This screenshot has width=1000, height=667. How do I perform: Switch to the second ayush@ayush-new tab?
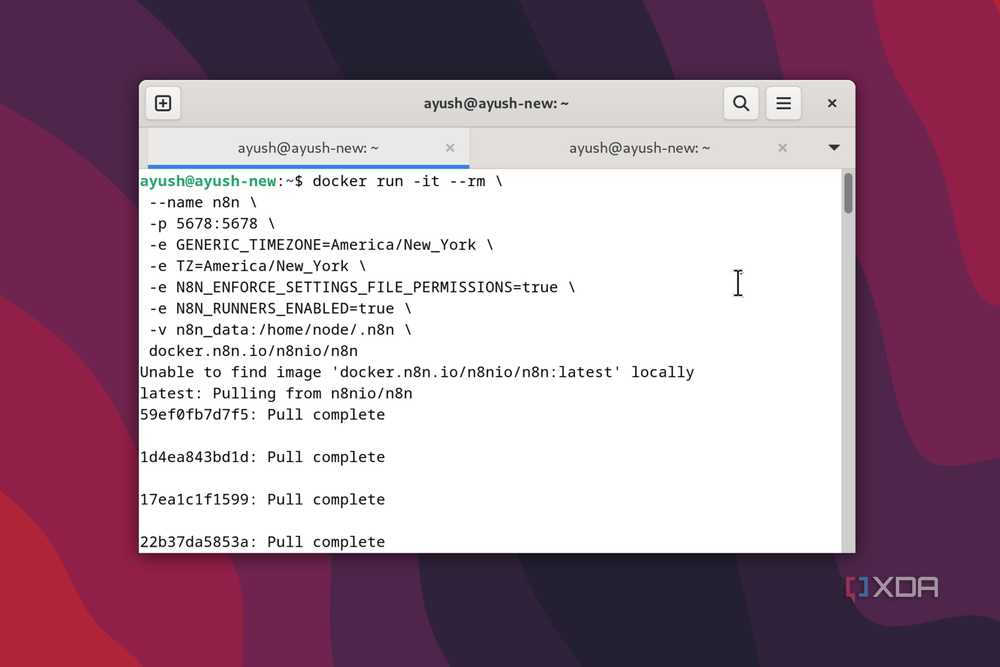(640, 148)
